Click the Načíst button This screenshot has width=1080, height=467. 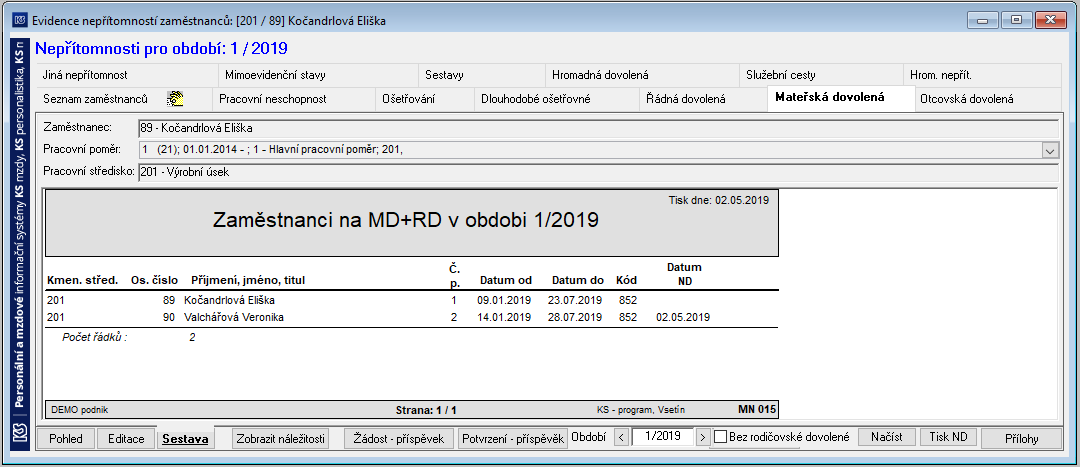coord(888,437)
